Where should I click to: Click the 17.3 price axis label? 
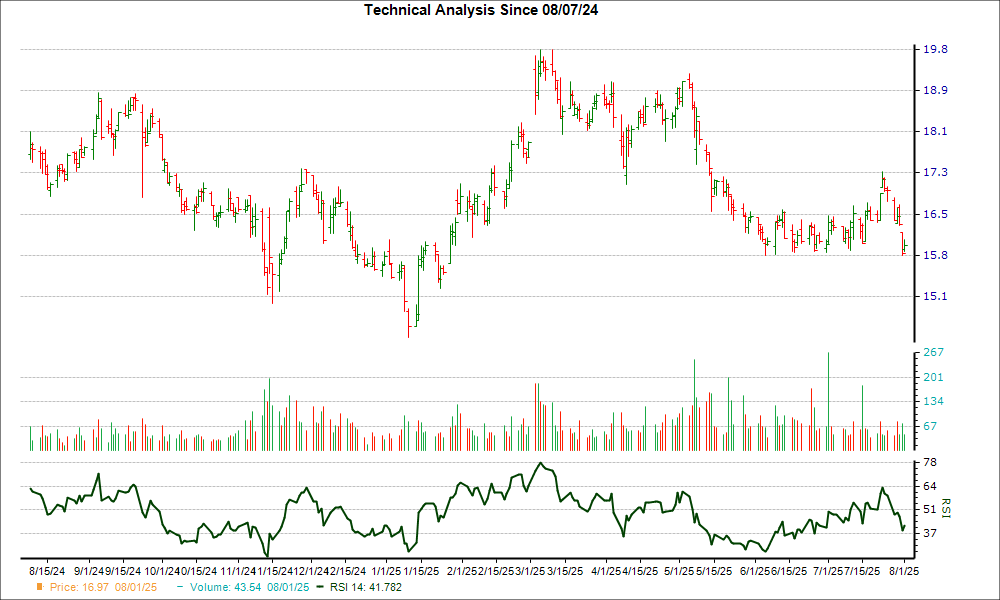(x=935, y=173)
